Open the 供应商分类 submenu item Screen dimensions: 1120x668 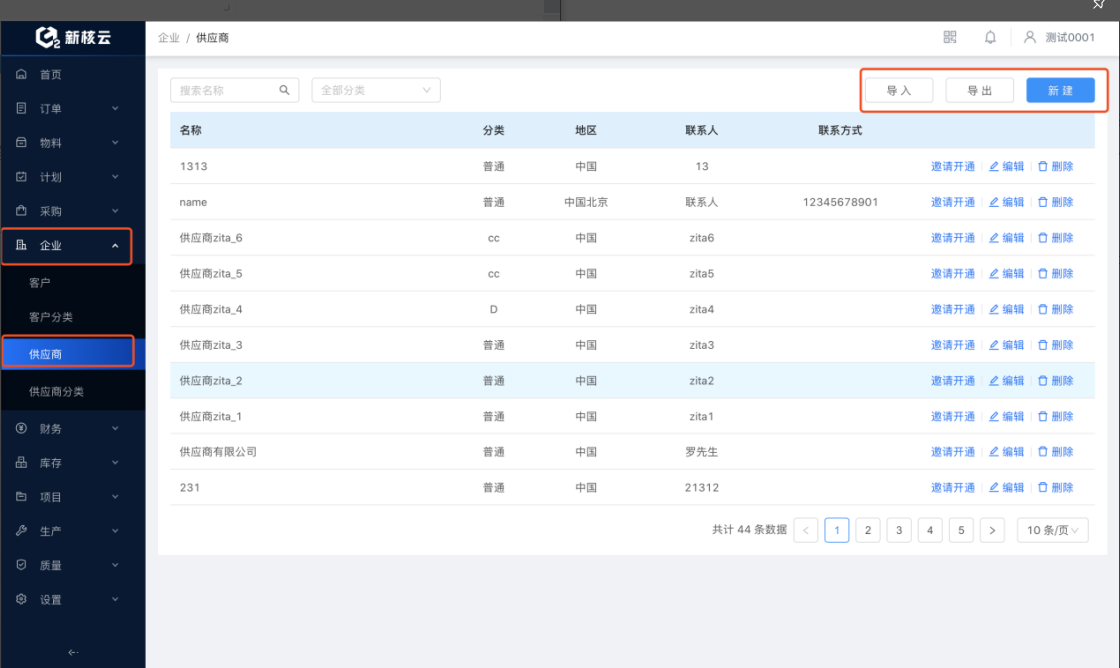tap(56, 392)
